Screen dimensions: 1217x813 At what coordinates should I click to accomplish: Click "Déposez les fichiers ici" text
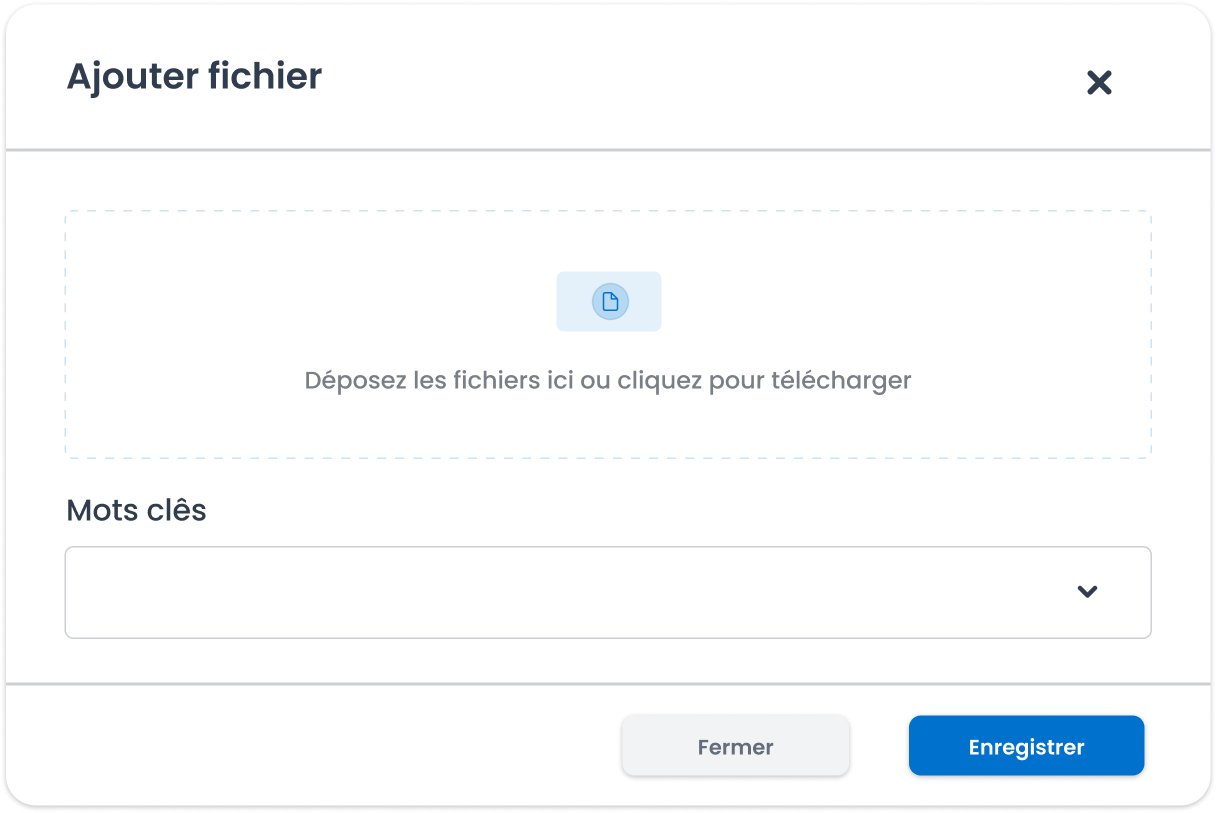coord(440,381)
